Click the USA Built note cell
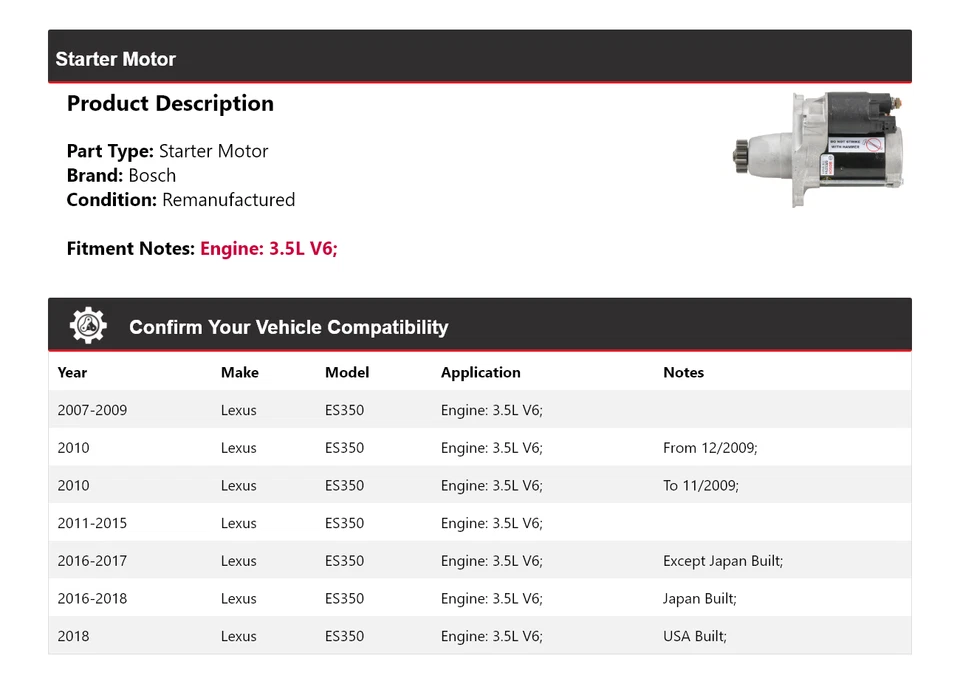Screen dimensions: 960x684 [694, 636]
